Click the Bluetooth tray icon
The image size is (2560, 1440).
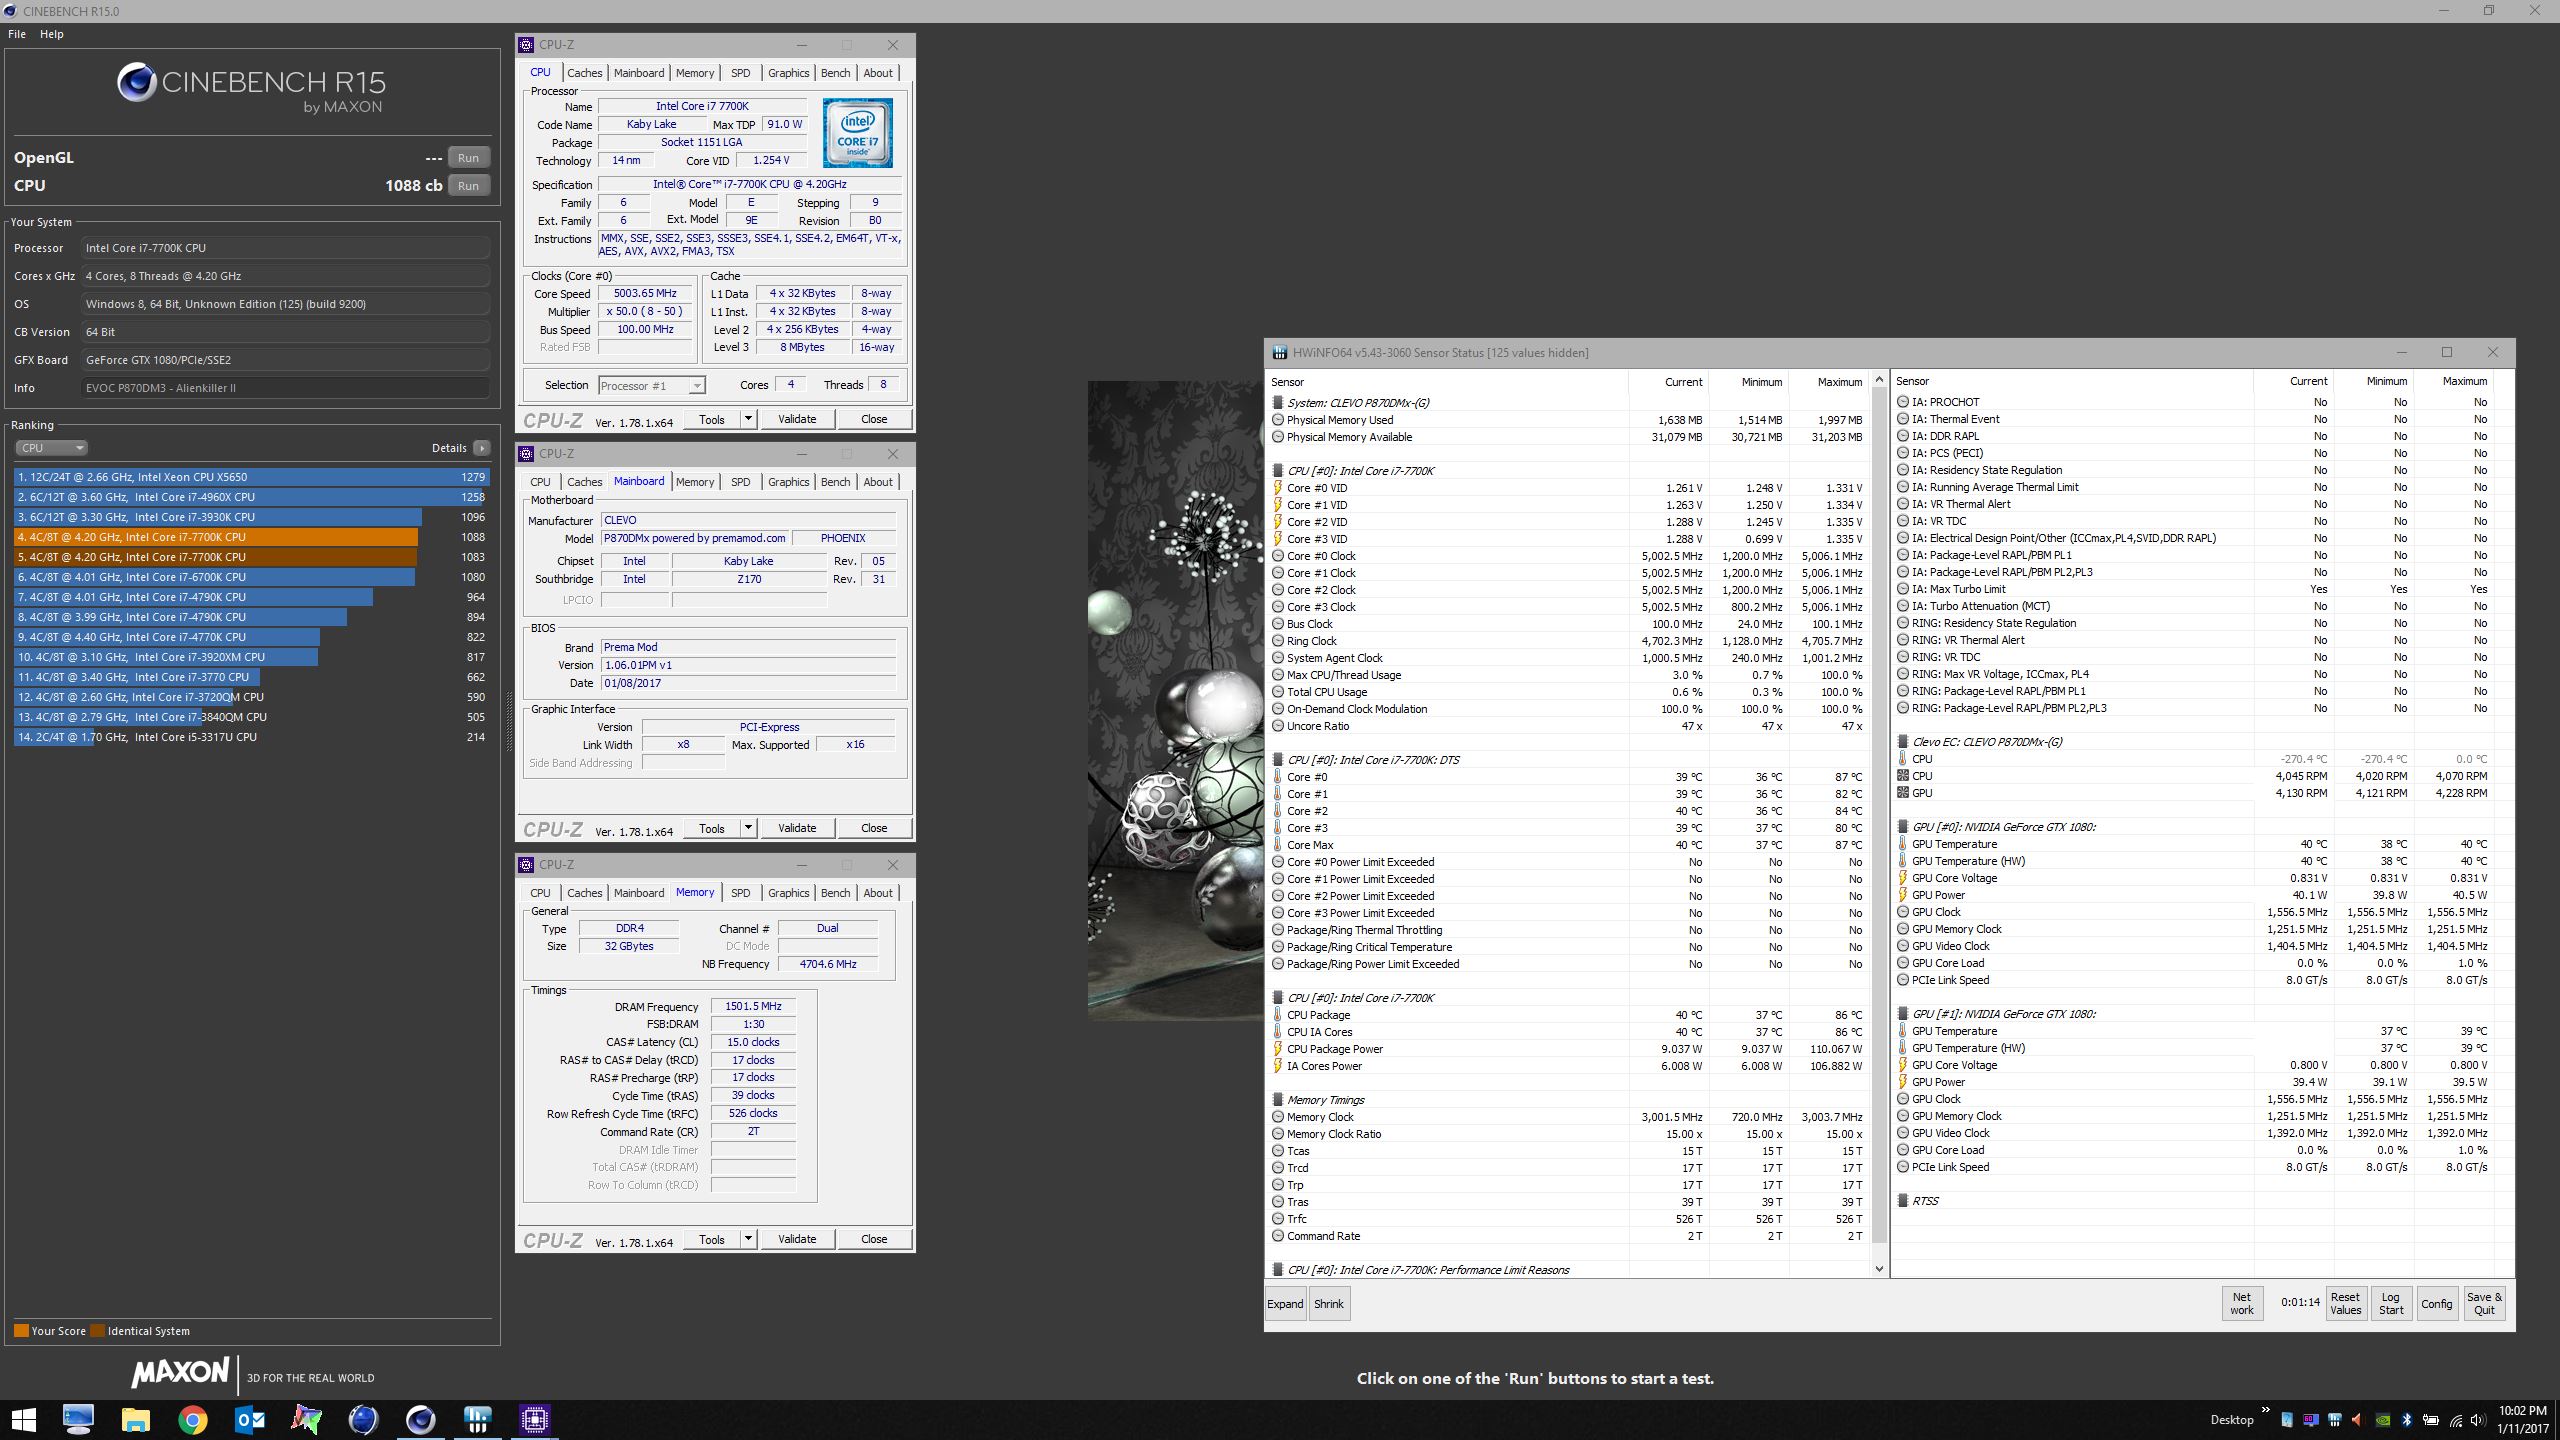pyautogui.click(x=2407, y=1421)
